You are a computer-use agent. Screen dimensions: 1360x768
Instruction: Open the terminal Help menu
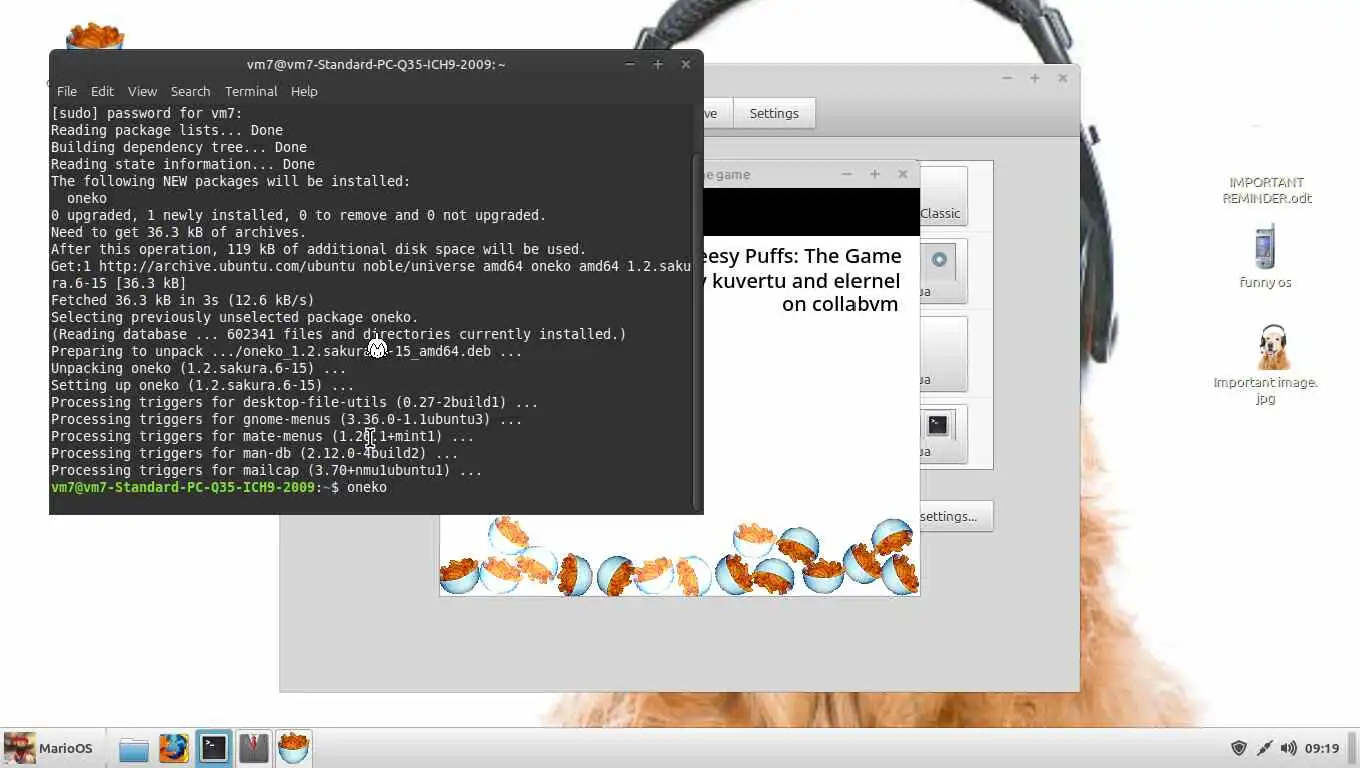pyautogui.click(x=304, y=91)
